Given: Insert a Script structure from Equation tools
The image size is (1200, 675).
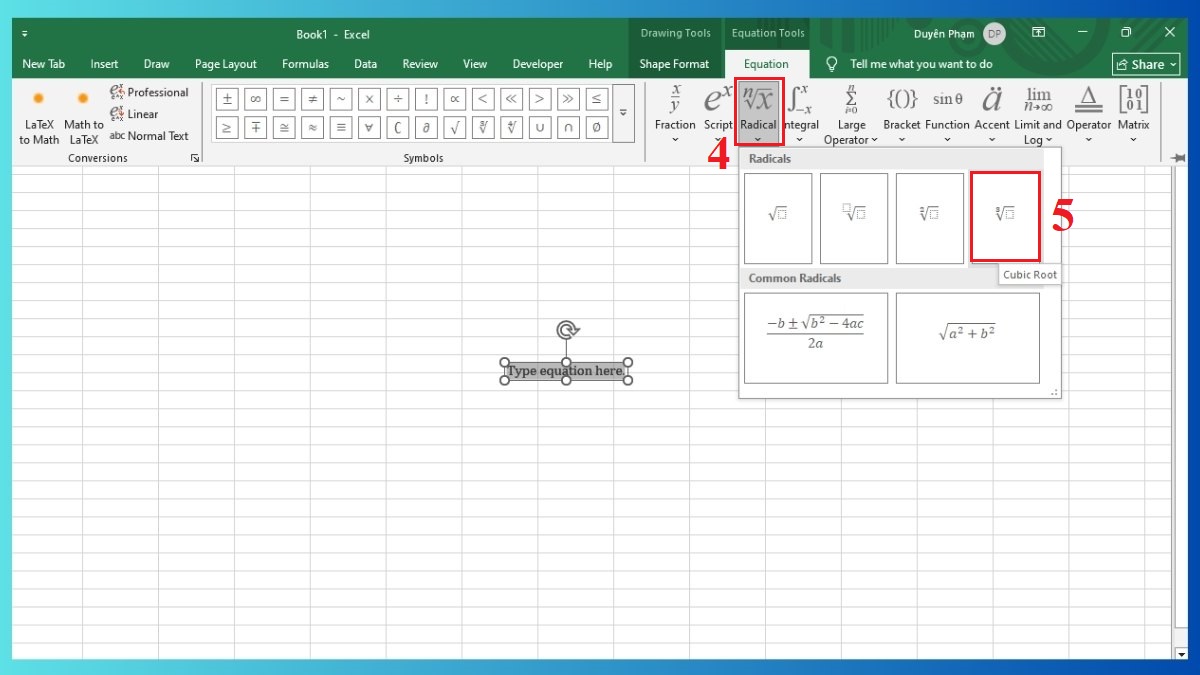Looking at the screenshot, I should [717, 110].
